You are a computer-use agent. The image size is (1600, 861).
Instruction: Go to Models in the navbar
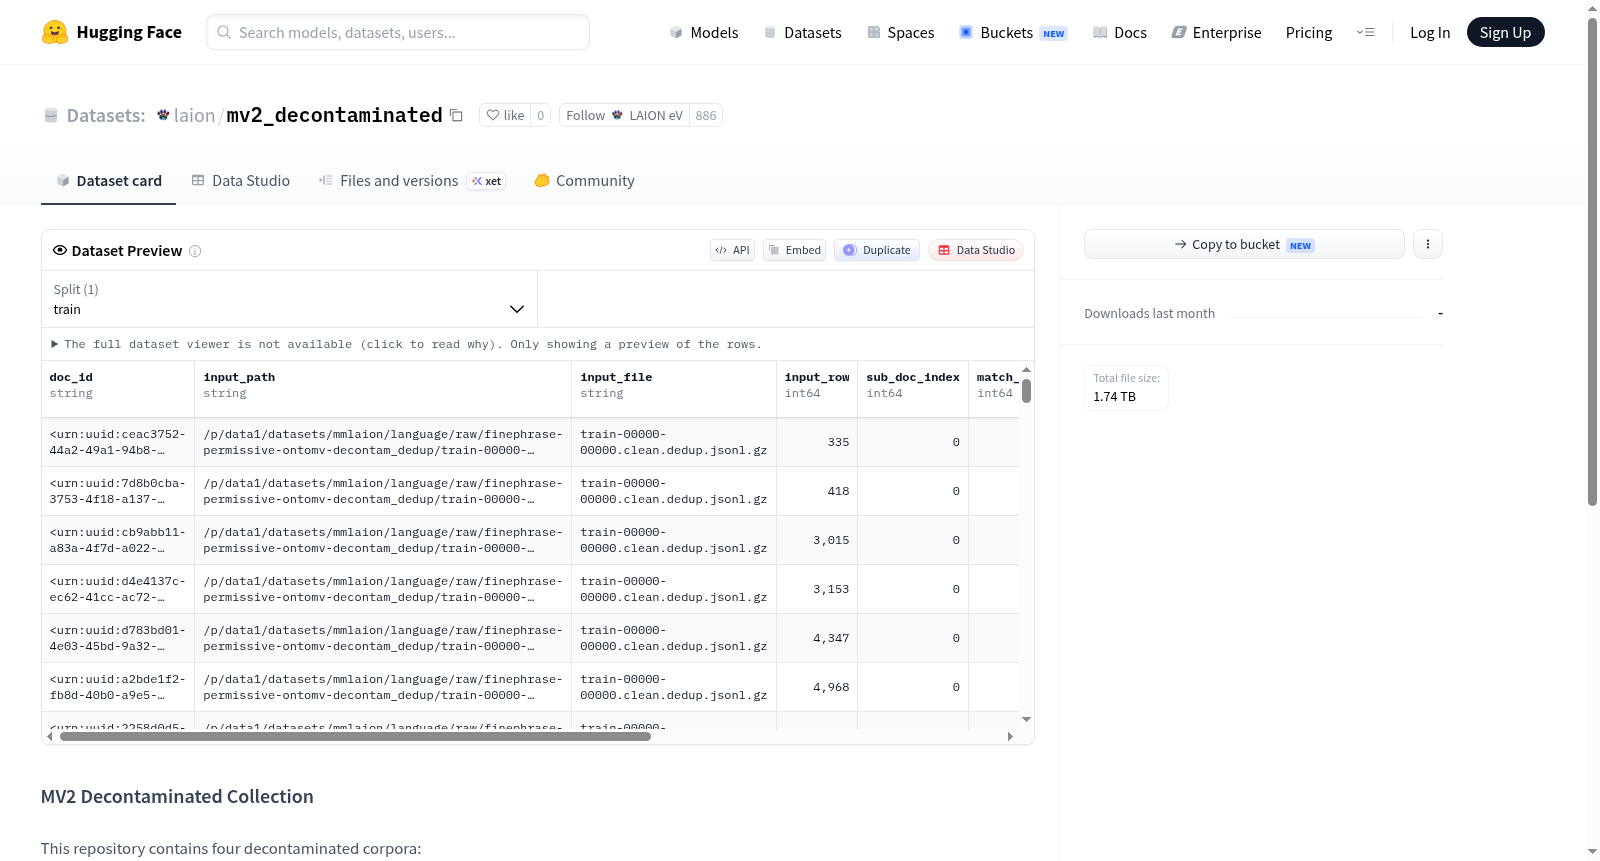(x=704, y=32)
